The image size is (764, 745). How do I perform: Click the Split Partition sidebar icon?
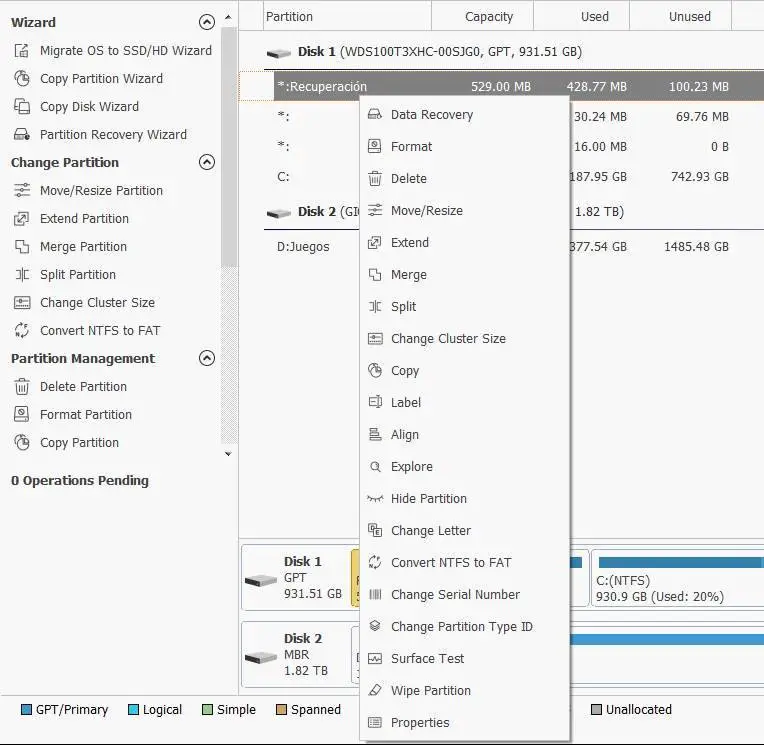pos(22,274)
